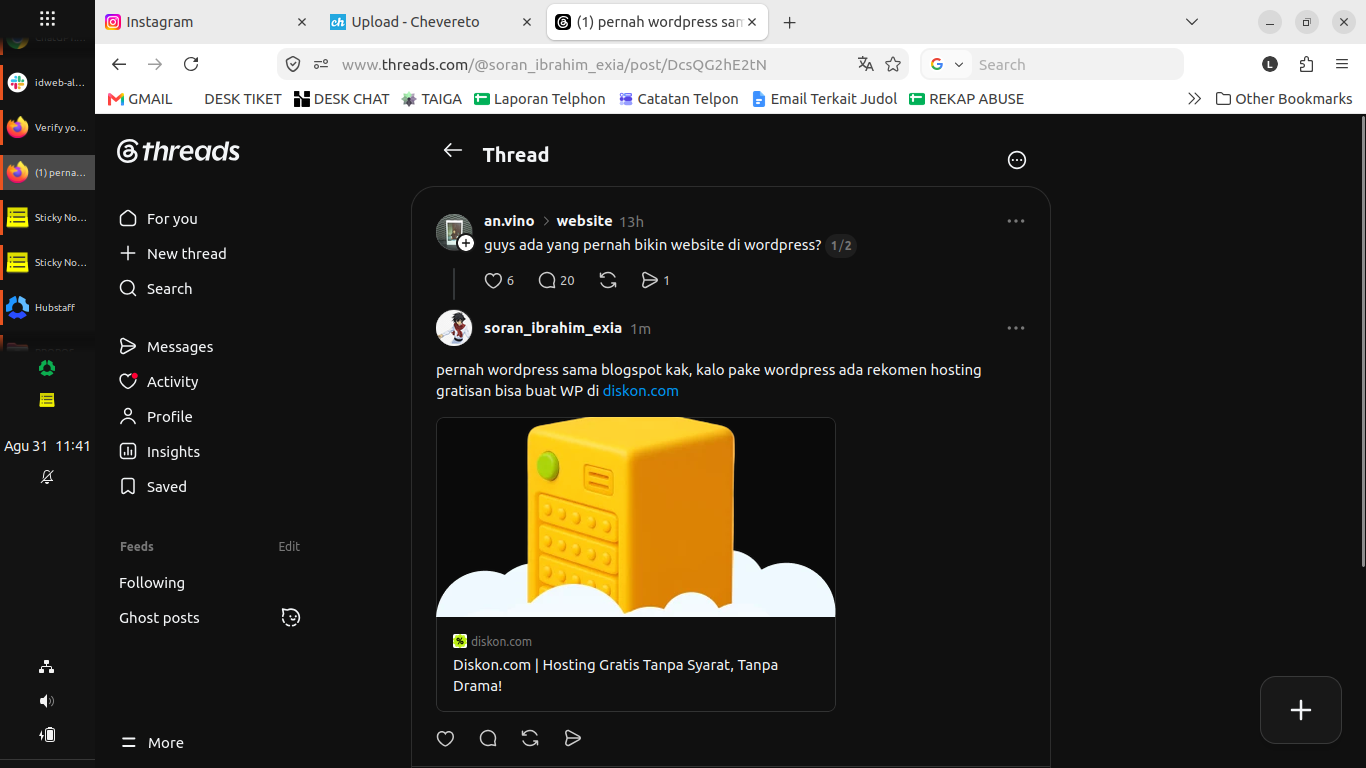1366x768 pixels.
Task: Show the applications grid
Action: pyautogui.click(x=47, y=19)
